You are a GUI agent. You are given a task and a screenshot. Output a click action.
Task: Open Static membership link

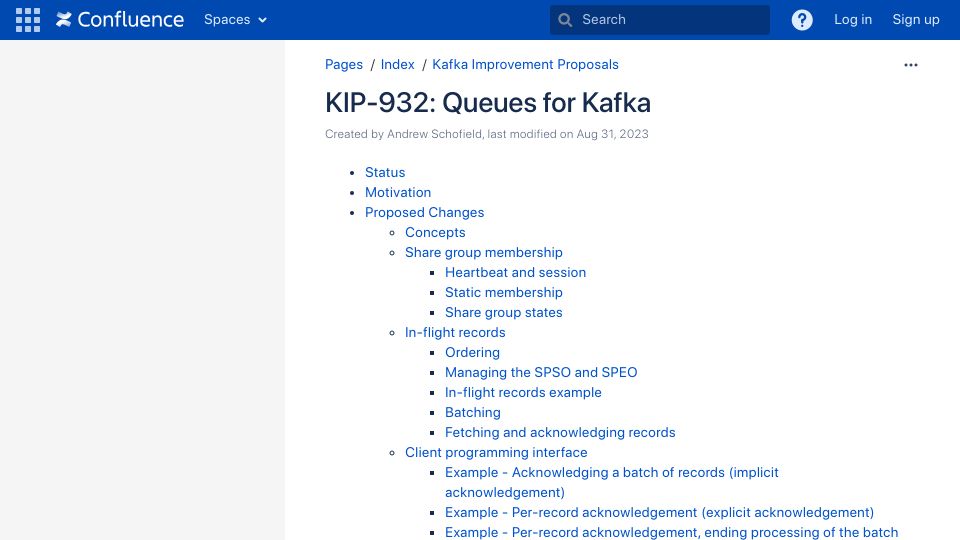[x=504, y=293]
